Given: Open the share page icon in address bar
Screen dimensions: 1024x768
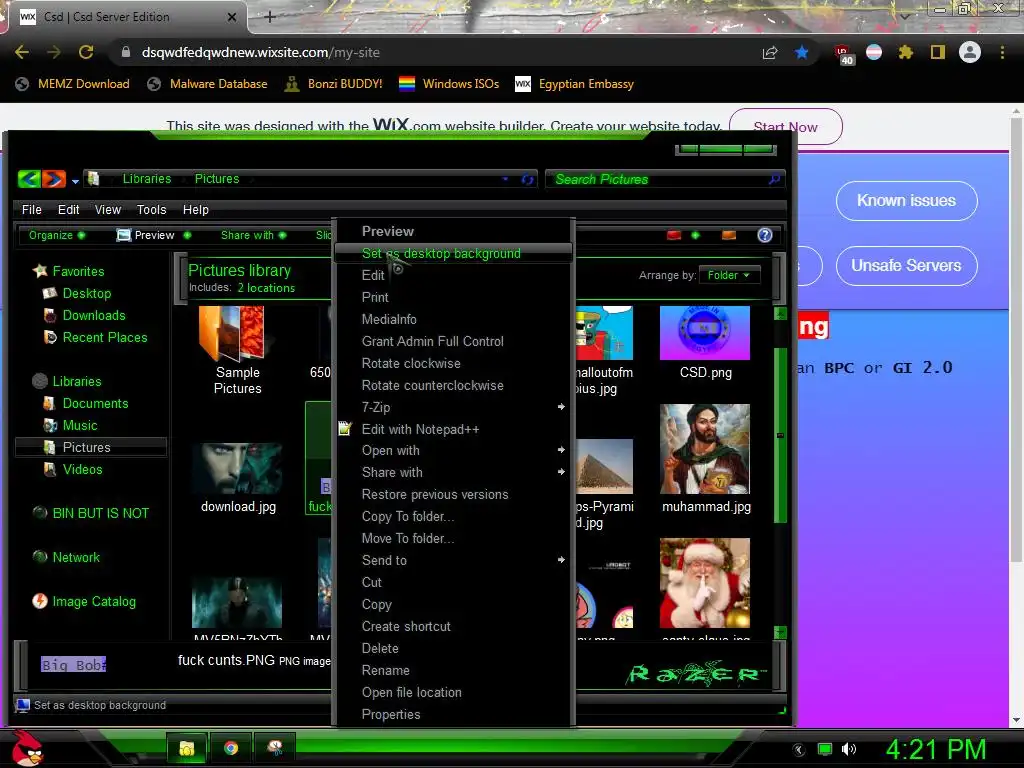Looking at the screenshot, I should [770, 53].
